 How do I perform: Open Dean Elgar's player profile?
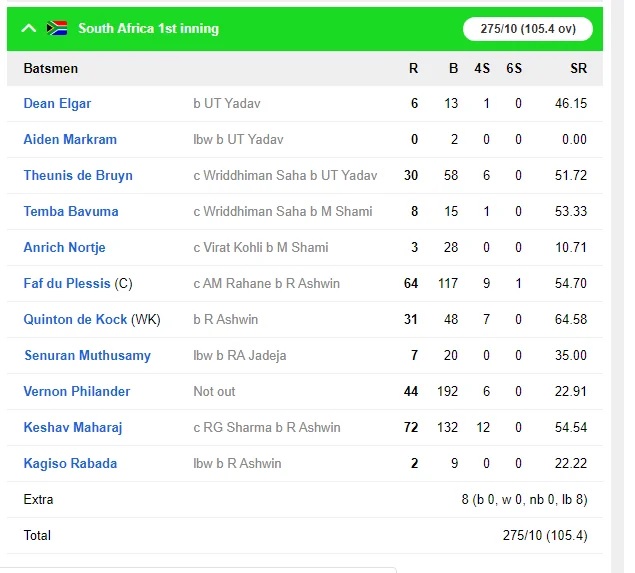[57, 103]
